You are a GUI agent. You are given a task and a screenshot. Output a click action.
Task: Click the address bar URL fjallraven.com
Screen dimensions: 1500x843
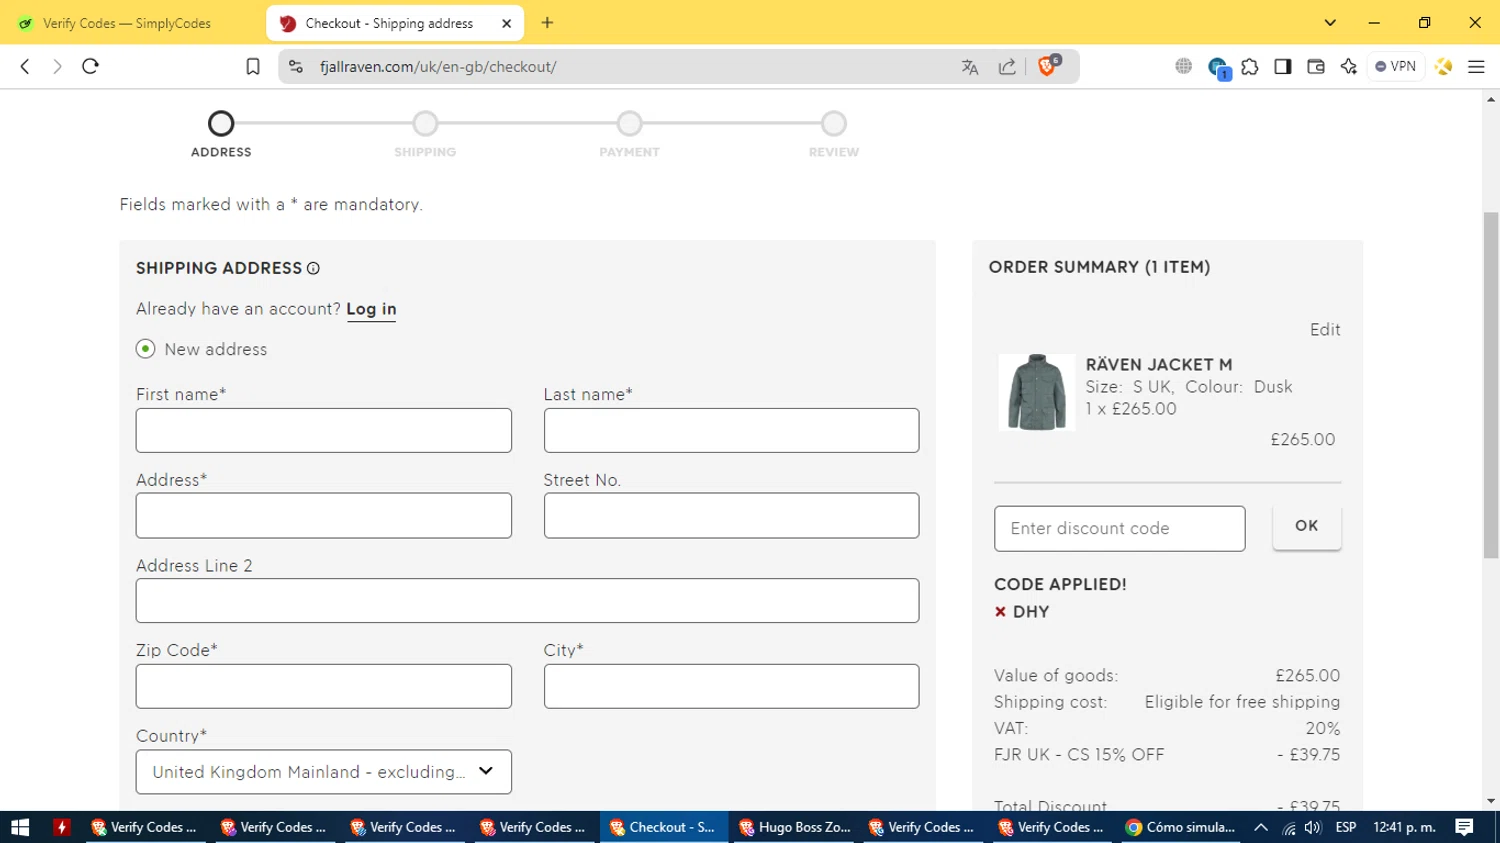[x=438, y=67]
